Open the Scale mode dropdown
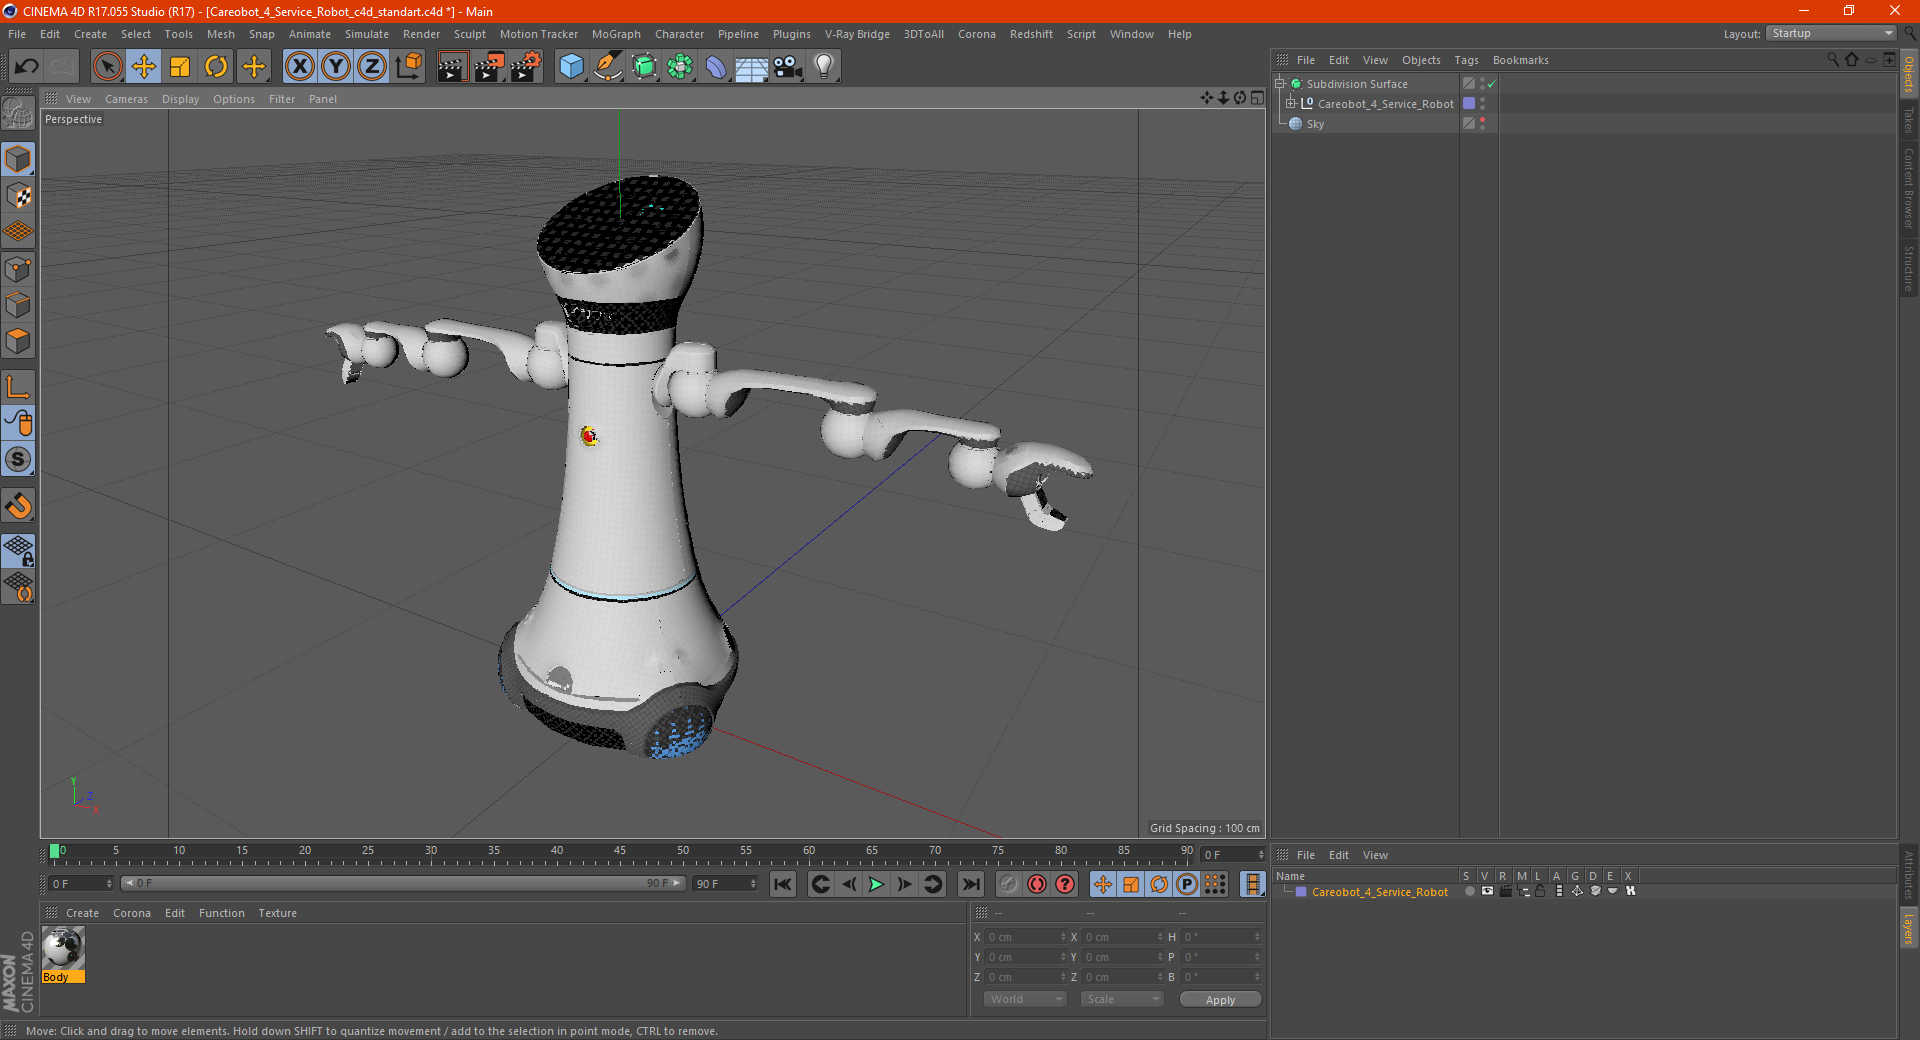This screenshot has width=1920, height=1040. [x=1122, y=999]
